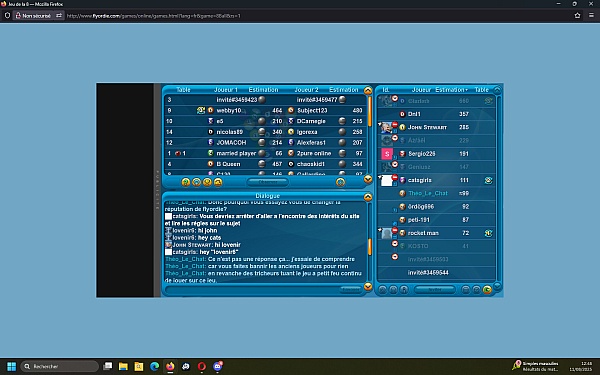600x375 pixels.
Task: Click the game icon beside webby10 at table 9
Action: click(201, 110)
